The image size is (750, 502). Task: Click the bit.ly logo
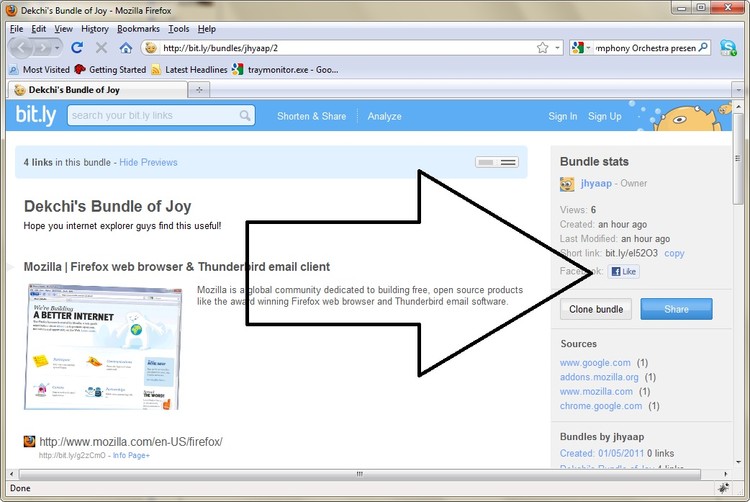tap(36, 116)
